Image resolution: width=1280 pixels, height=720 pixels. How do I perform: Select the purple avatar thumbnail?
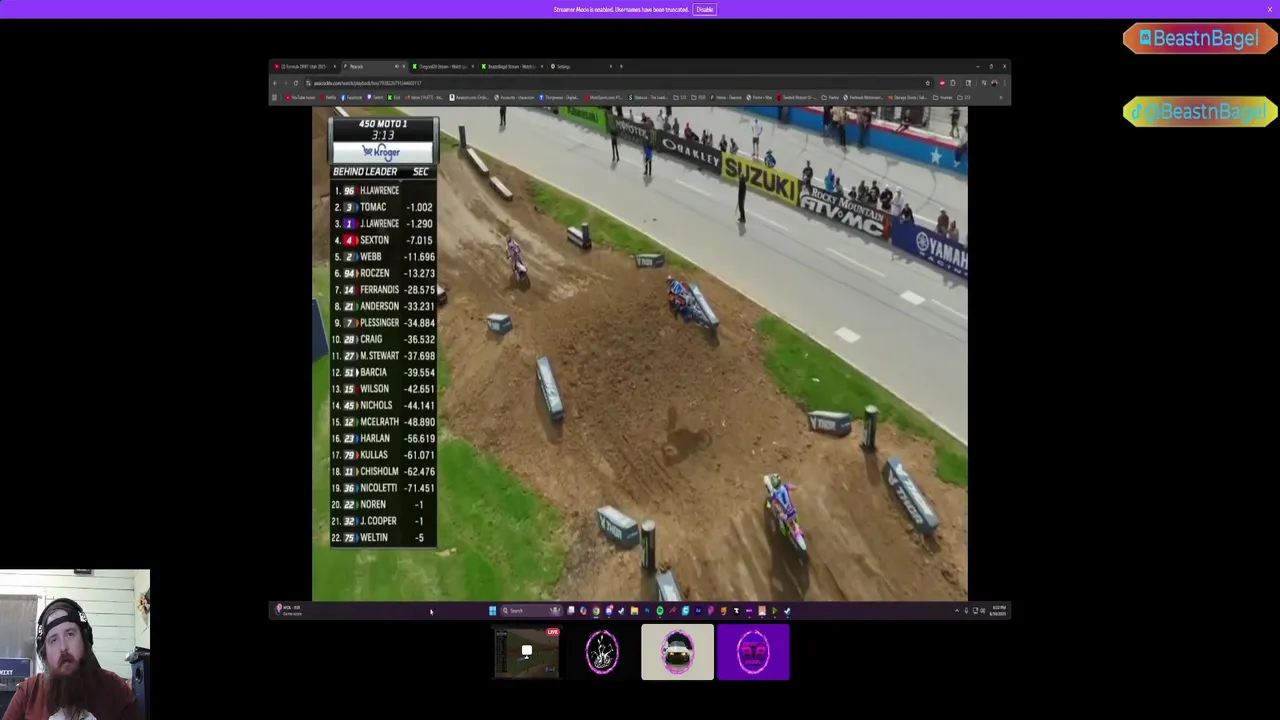[x=753, y=652]
